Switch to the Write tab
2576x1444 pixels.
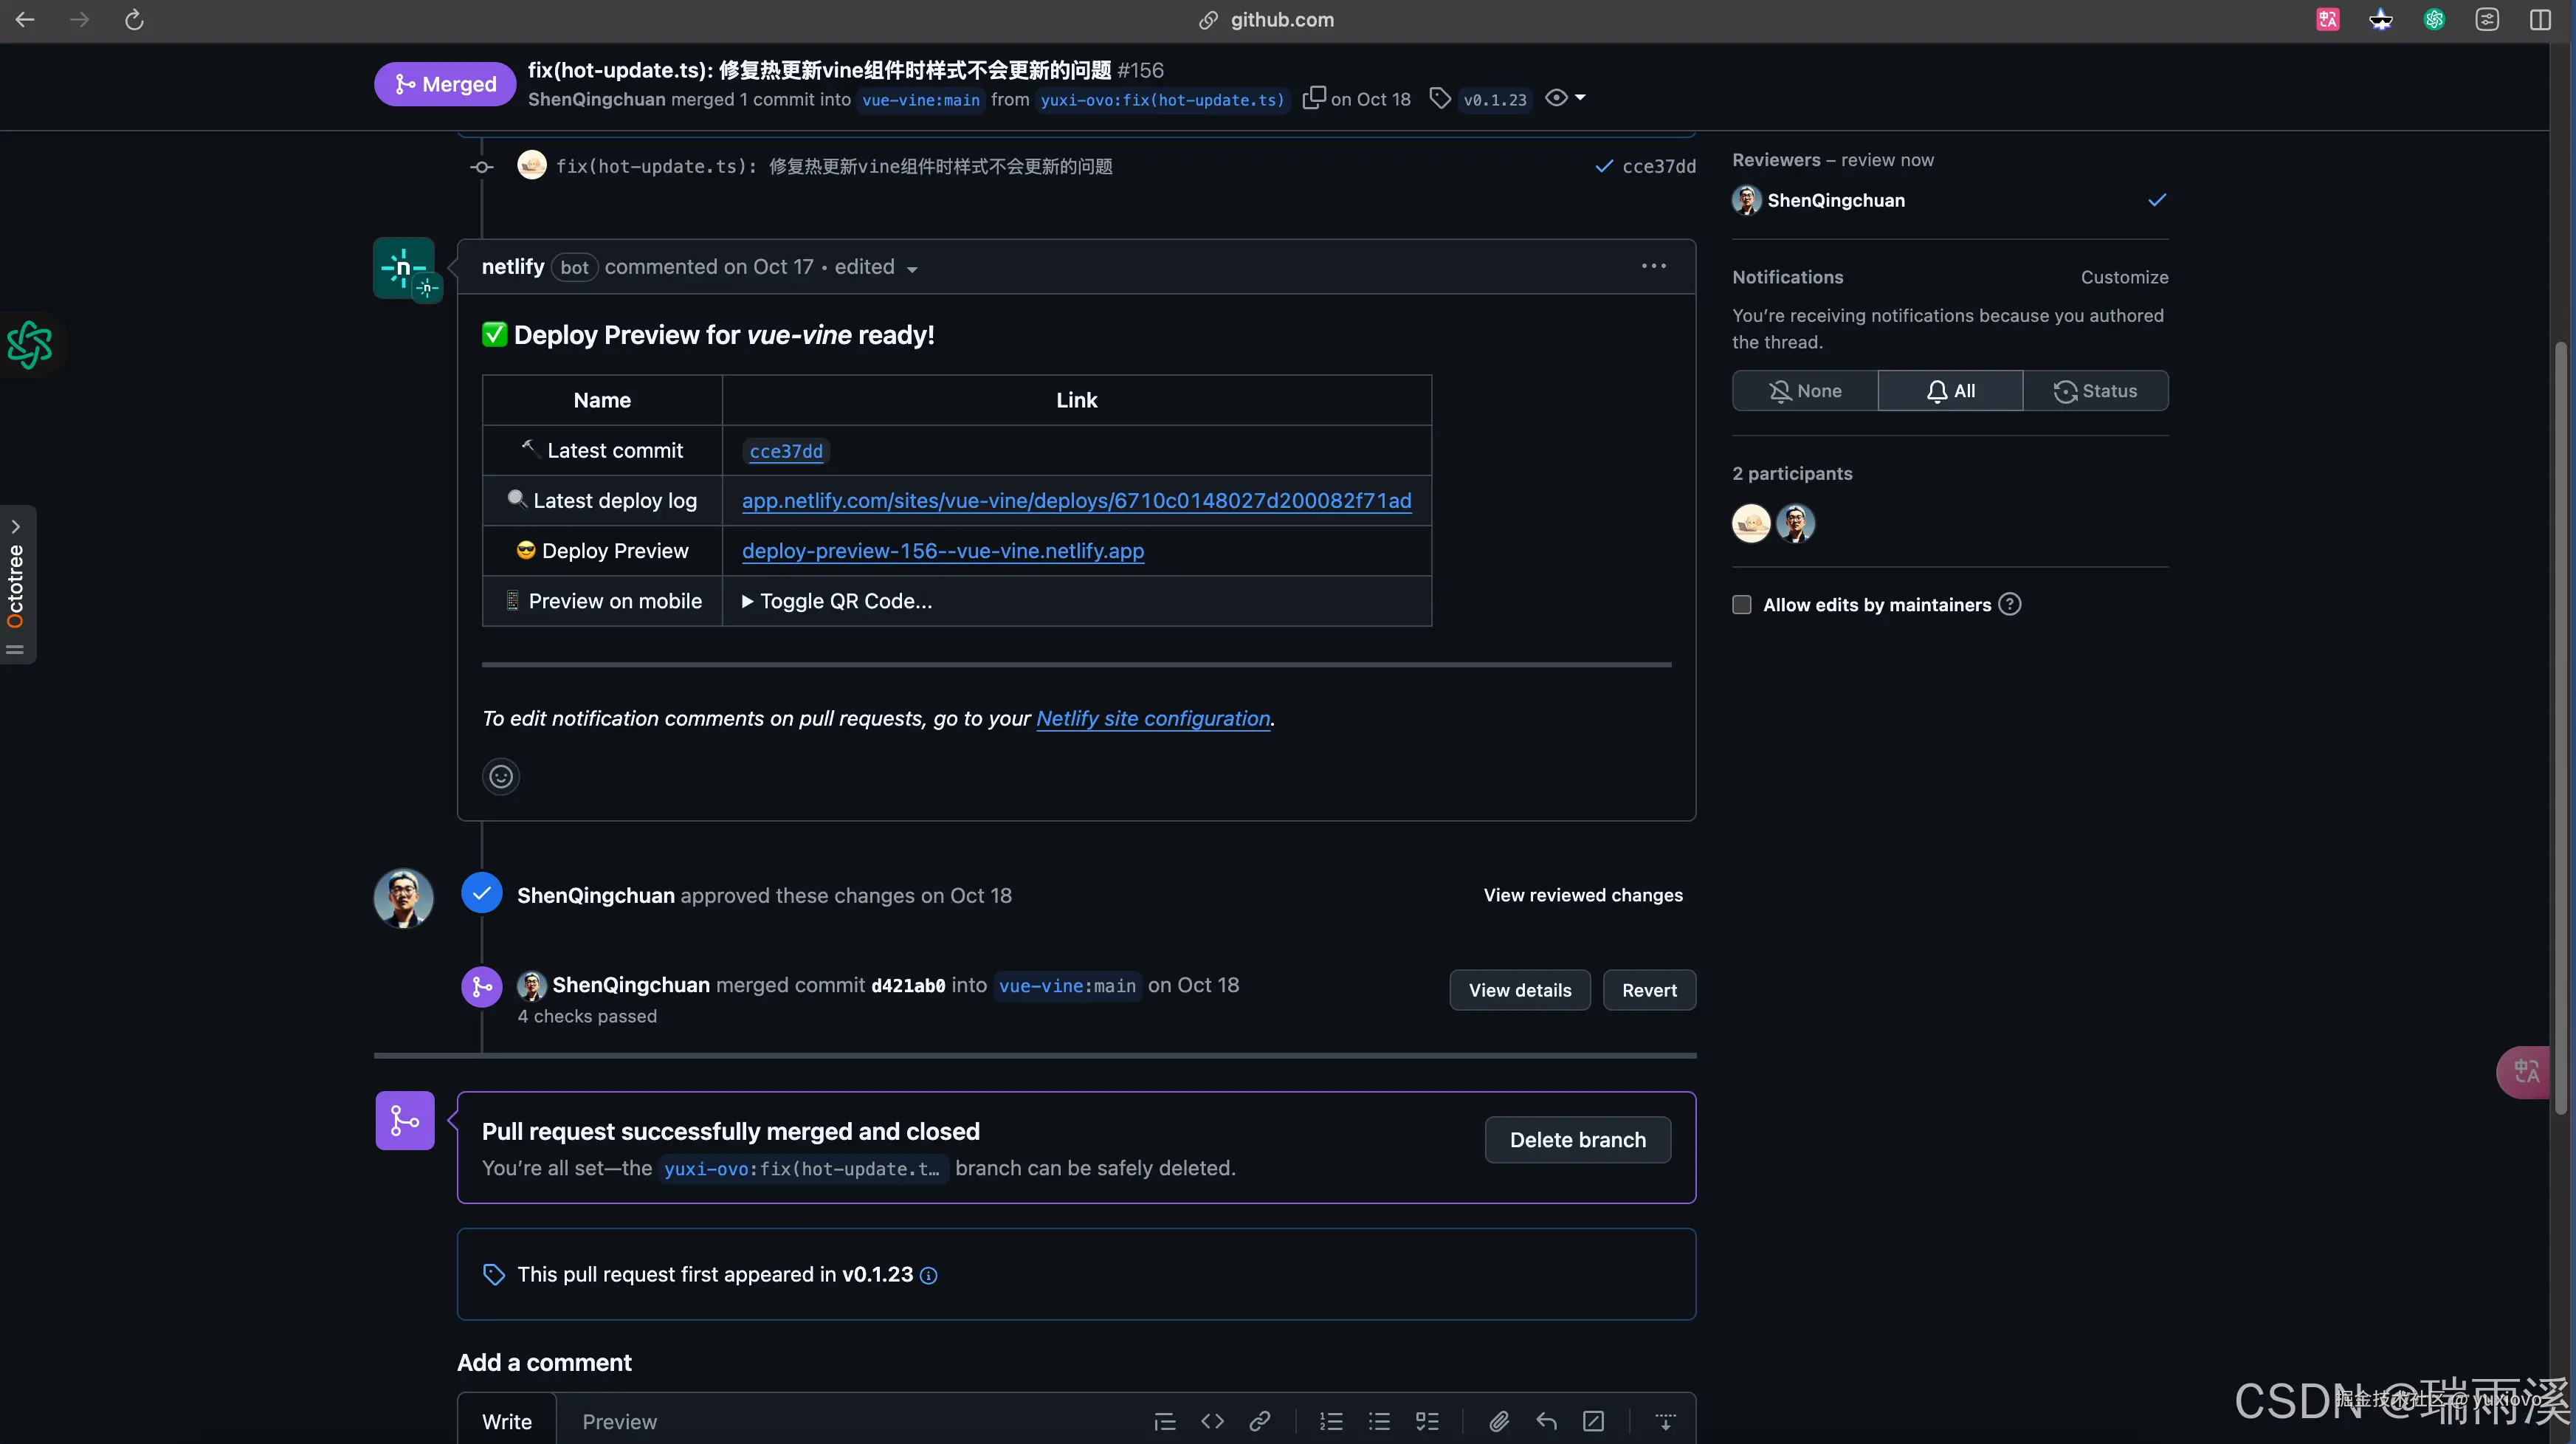[x=507, y=1421]
